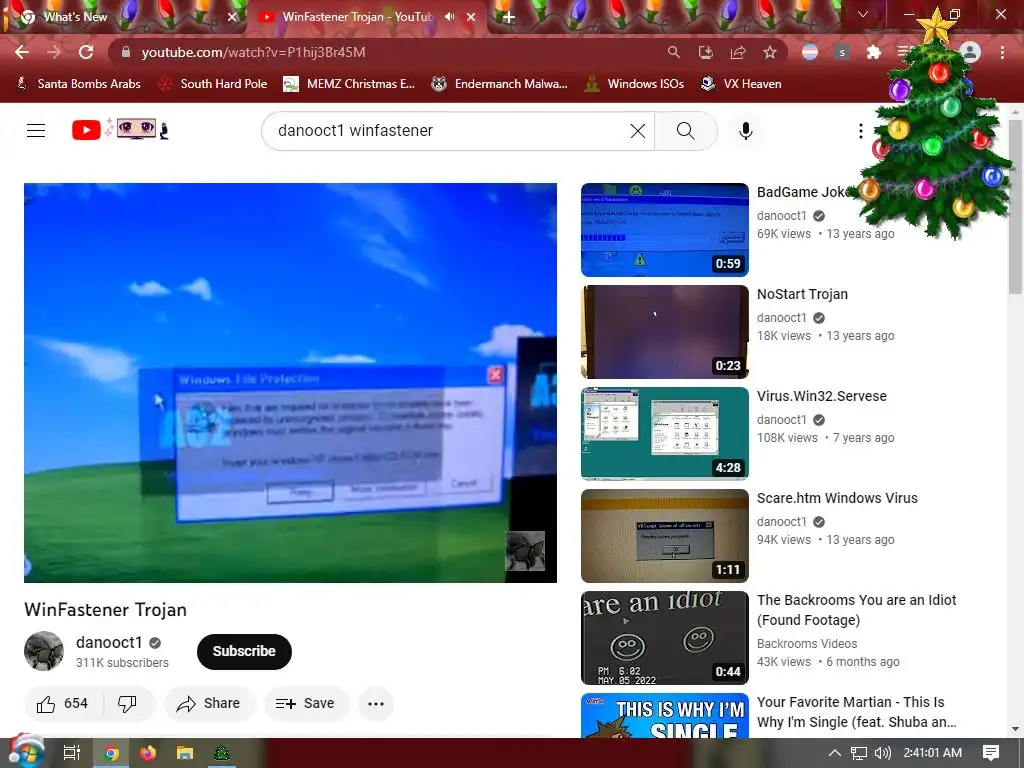Open YouTube settings three-dot menu
Image resolution: width=1024 pixels, height=768 pixels.
point(861,131)
